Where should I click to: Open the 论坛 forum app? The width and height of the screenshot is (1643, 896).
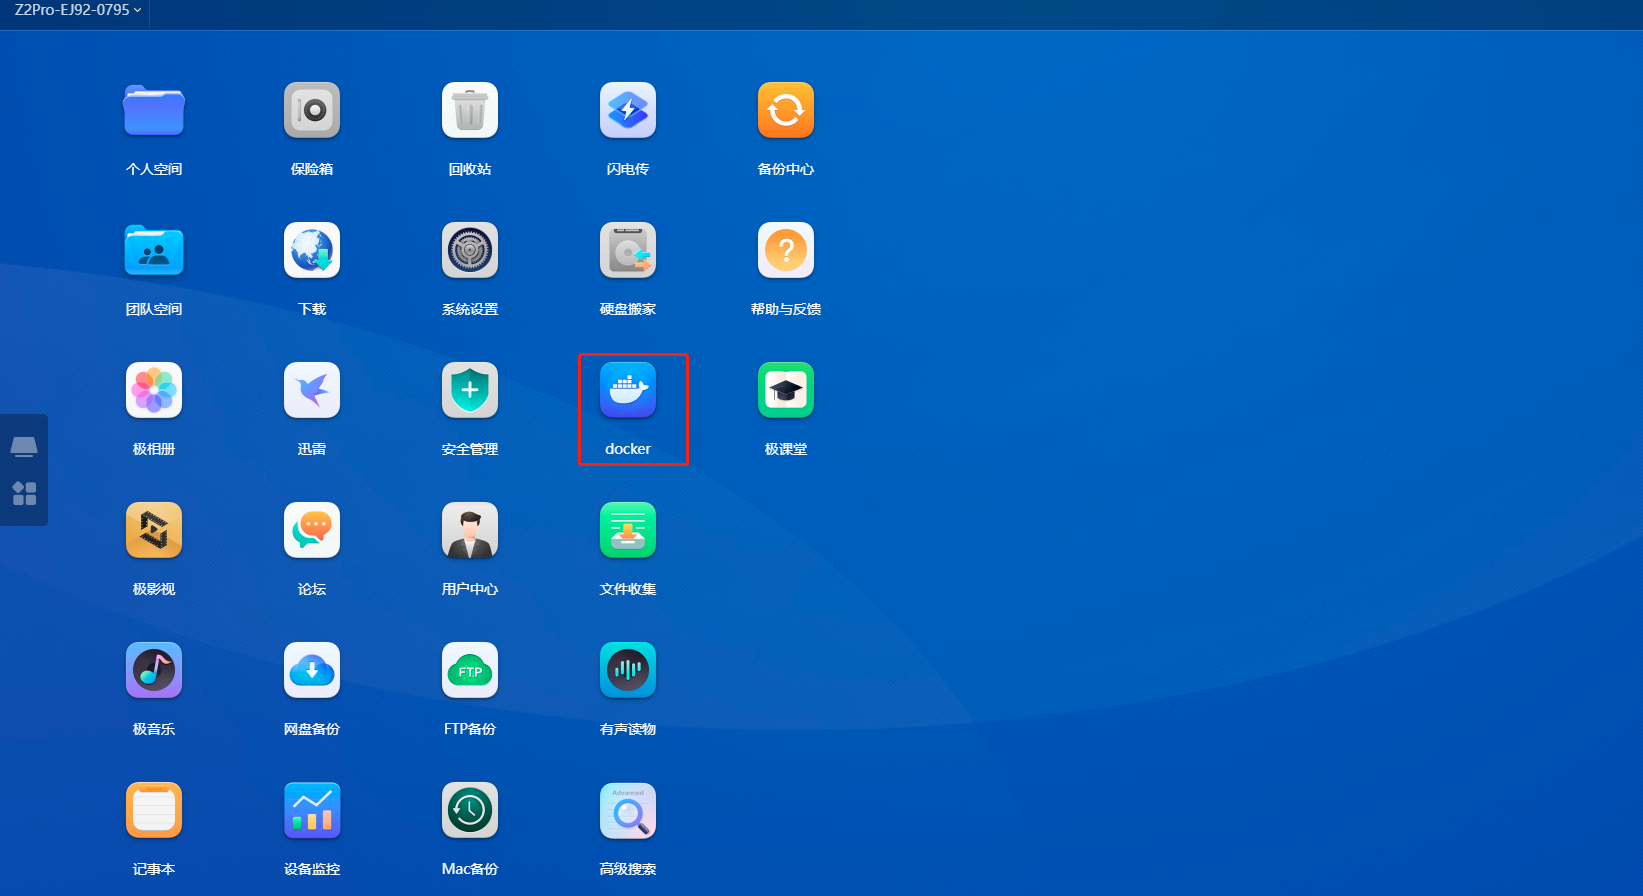pos(312,530)
